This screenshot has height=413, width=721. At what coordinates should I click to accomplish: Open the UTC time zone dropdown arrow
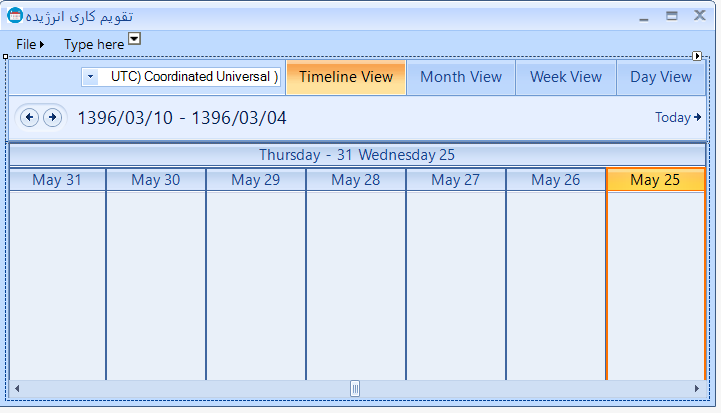(x=90, y=77)
